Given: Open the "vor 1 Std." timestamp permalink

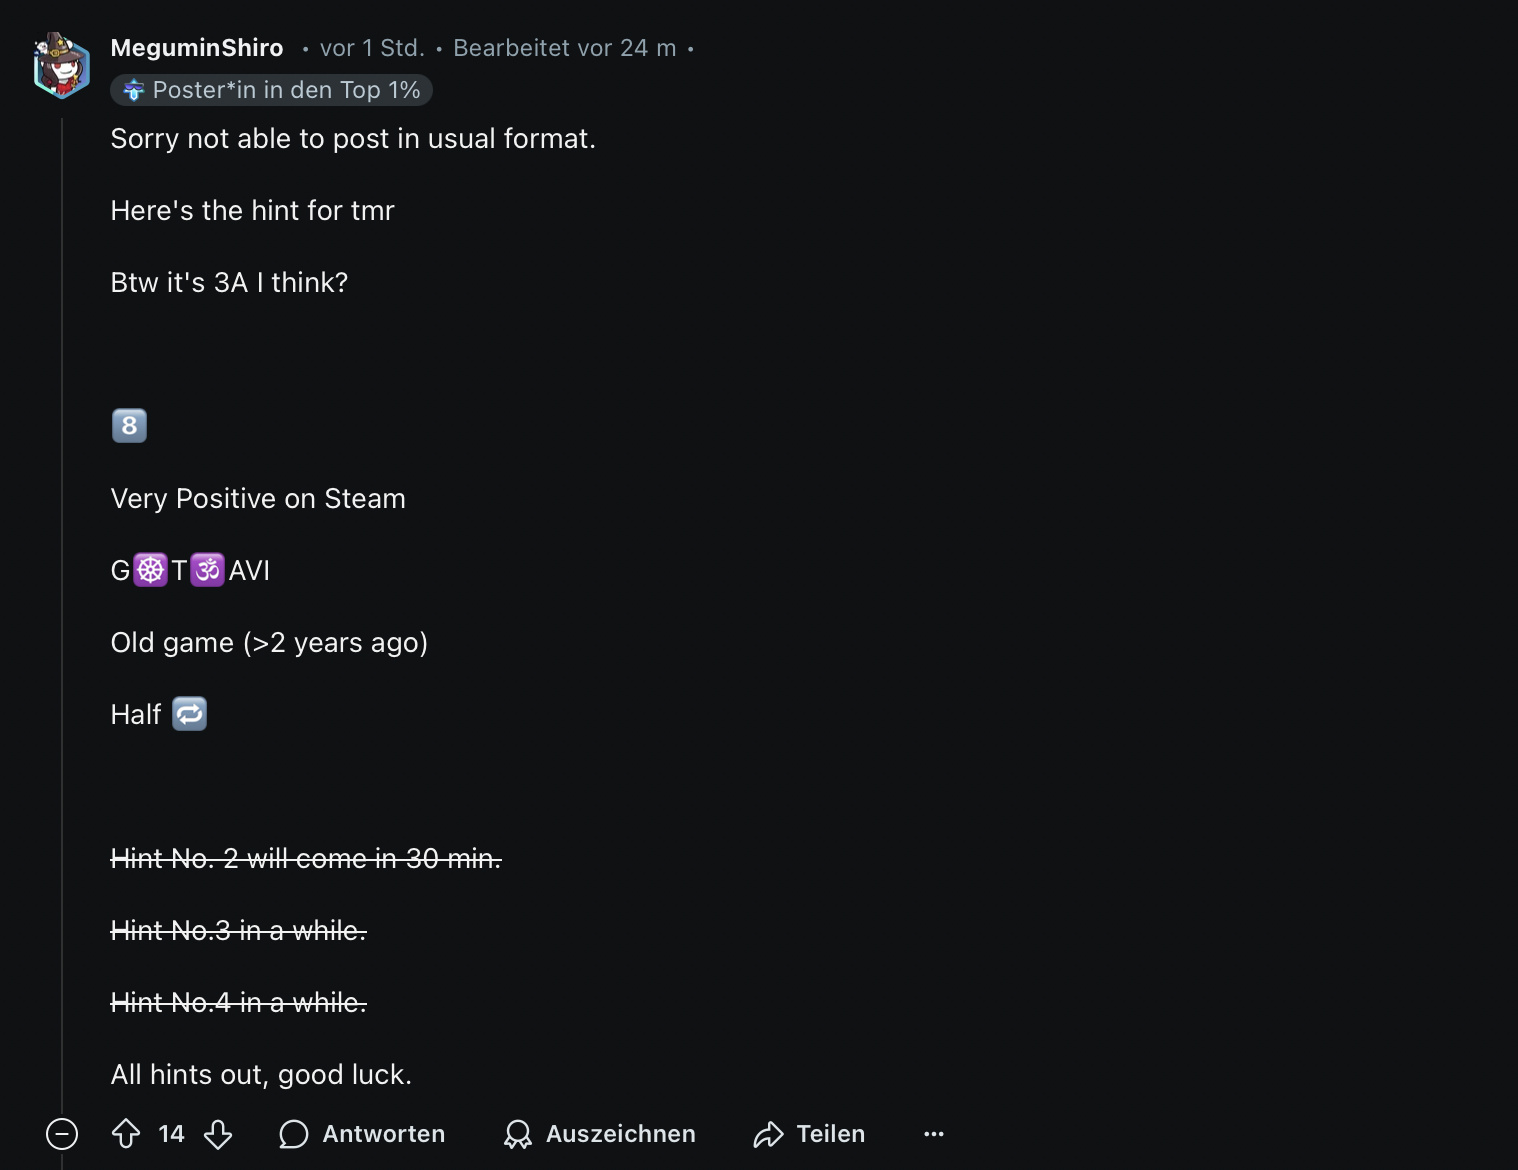Looking at the screenshot, I should pos(372,48).
